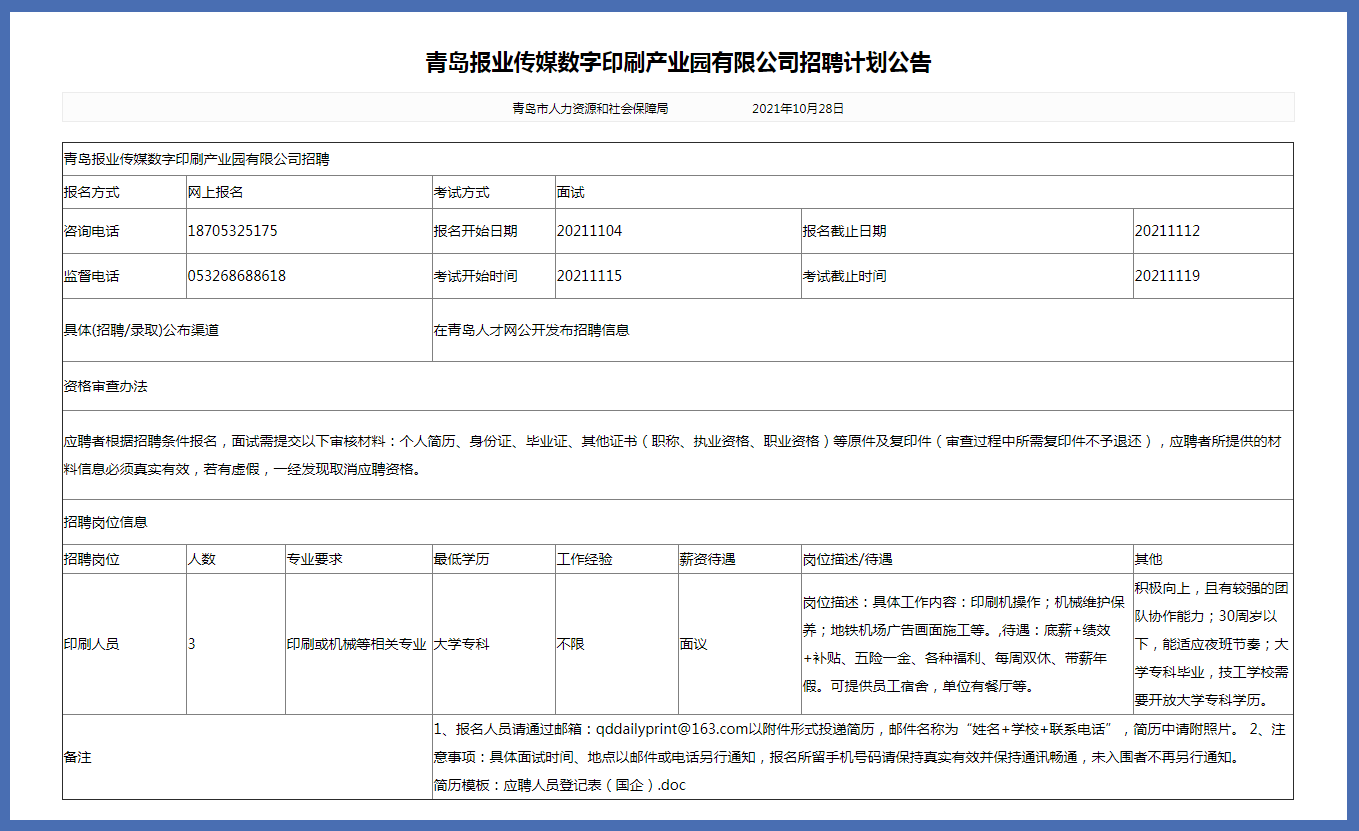1359x831 pixels.
Task: Click the publisher 青岛市人力资源和社会保障局
Action: point(590,108)
